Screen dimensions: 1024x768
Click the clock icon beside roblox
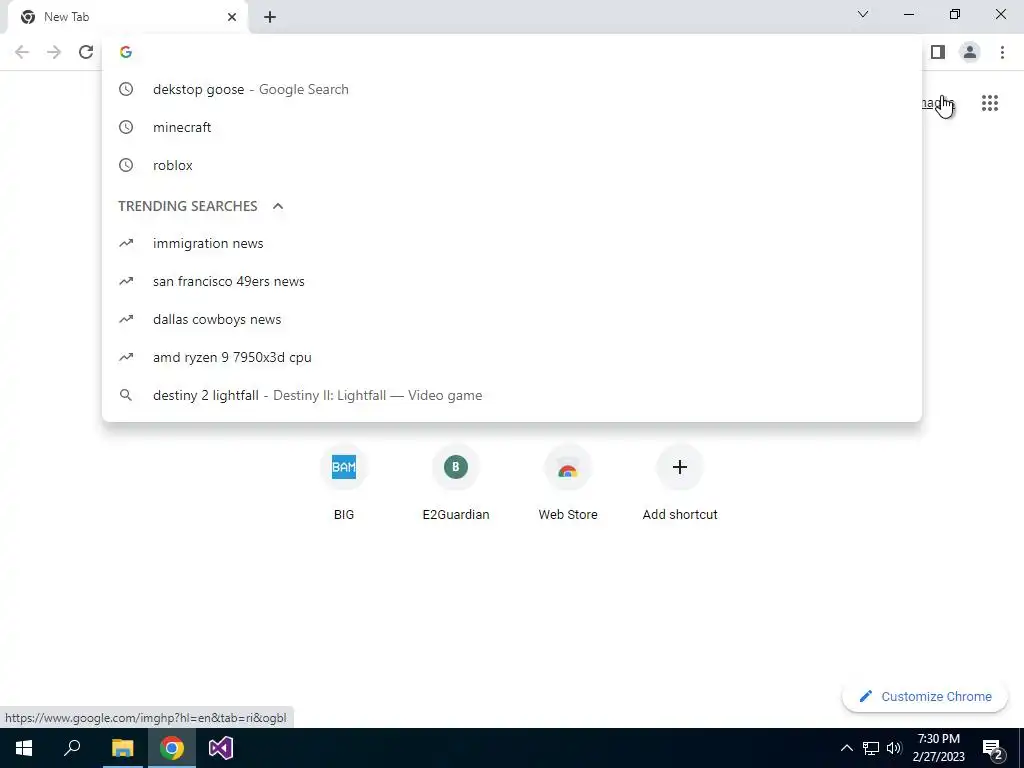click(x=126, y=165)
